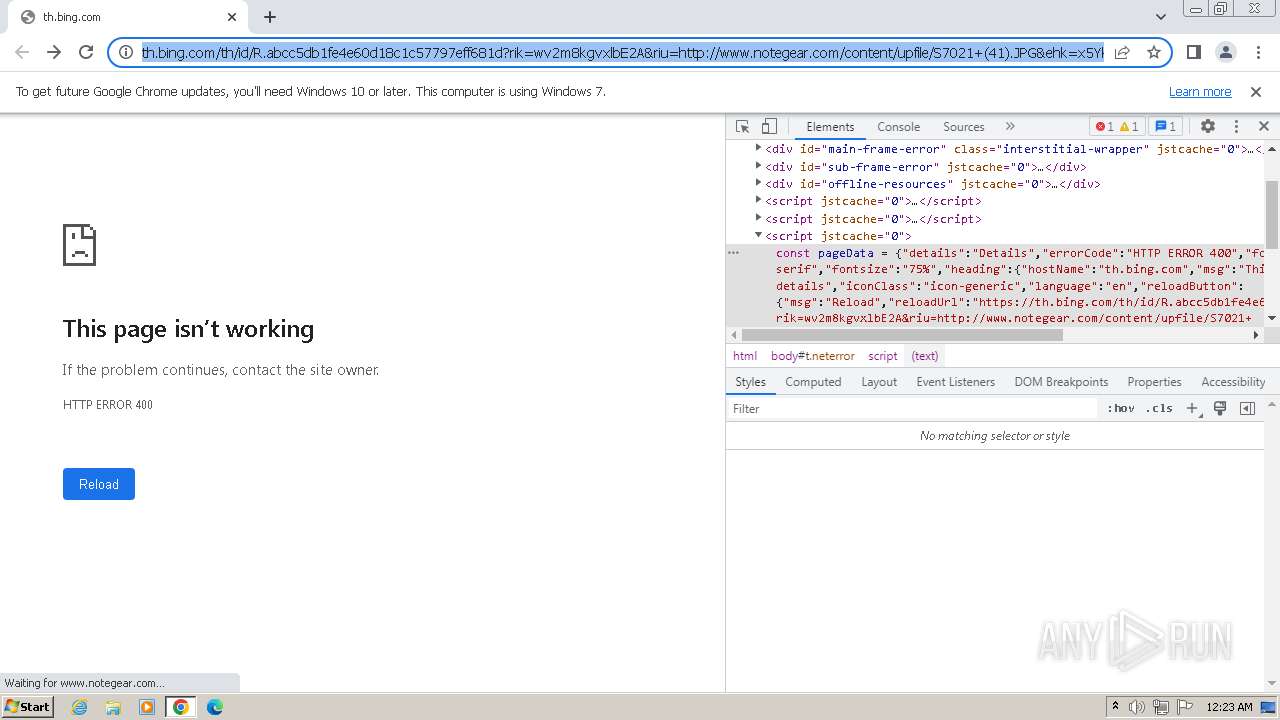Toggle the :hov element state pane

pyautogui.click(x=1121, y=409)
